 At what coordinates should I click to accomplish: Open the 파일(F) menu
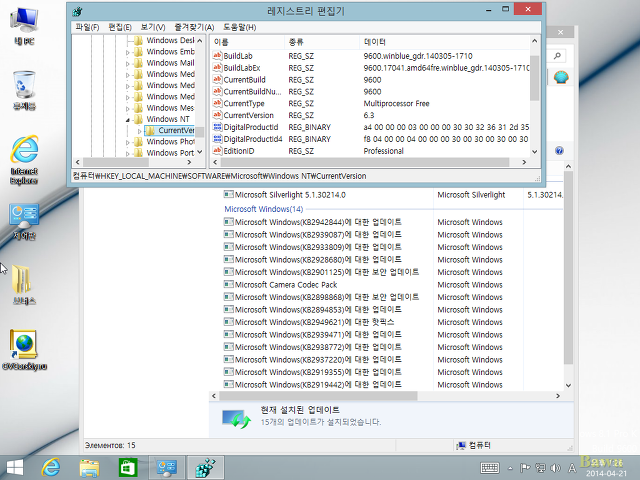(x=87, y=27)
